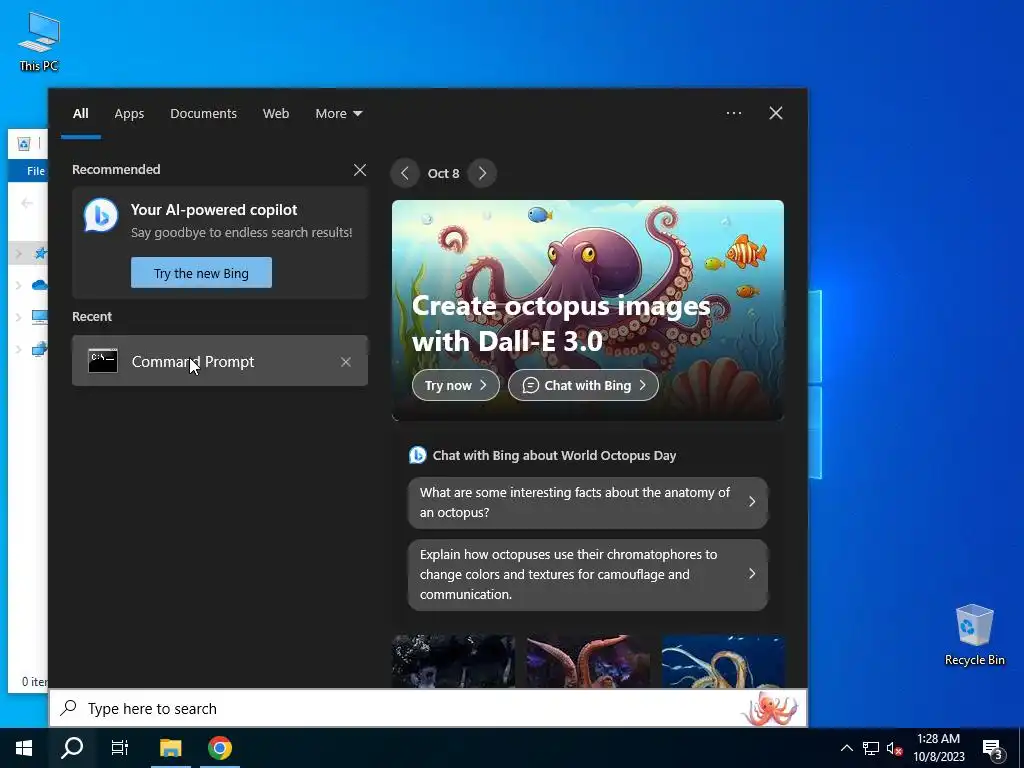Go to the next day highlight arrow

point(482,173)
